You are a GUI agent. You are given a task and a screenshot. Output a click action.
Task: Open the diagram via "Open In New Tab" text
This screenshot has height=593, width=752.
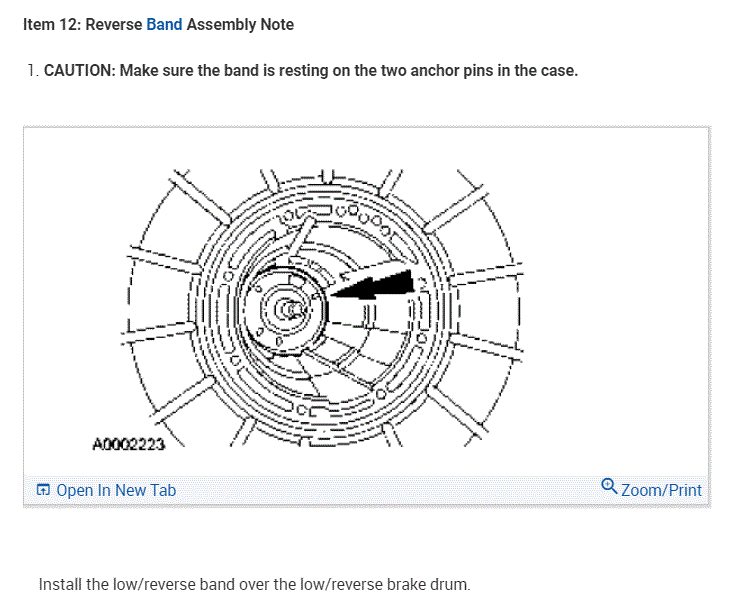[116, 490]
